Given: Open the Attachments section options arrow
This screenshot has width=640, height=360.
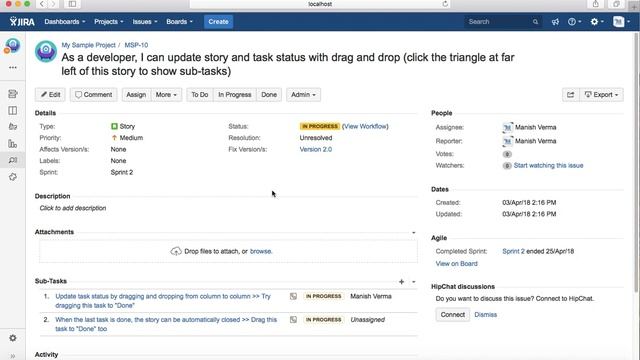Looking at the screenshot, I should (413, 232).
